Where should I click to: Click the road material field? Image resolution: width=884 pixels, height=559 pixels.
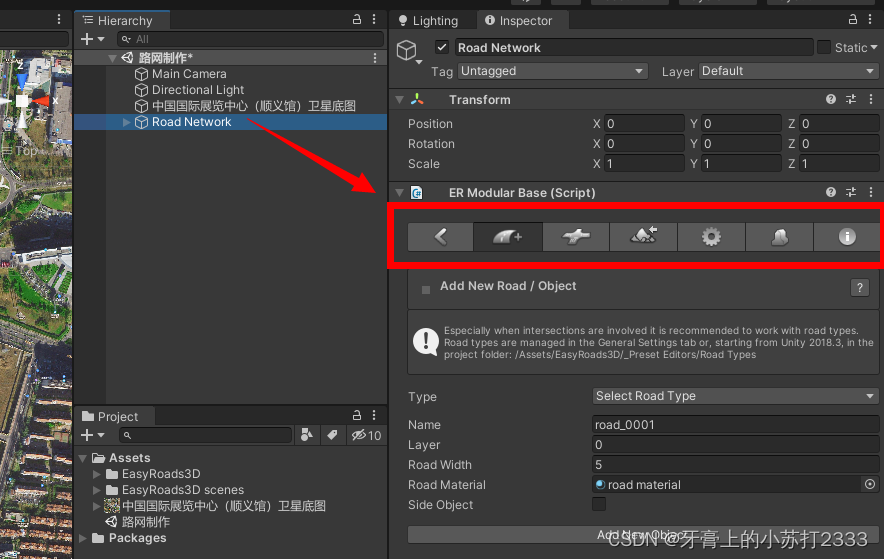[728, 485]
